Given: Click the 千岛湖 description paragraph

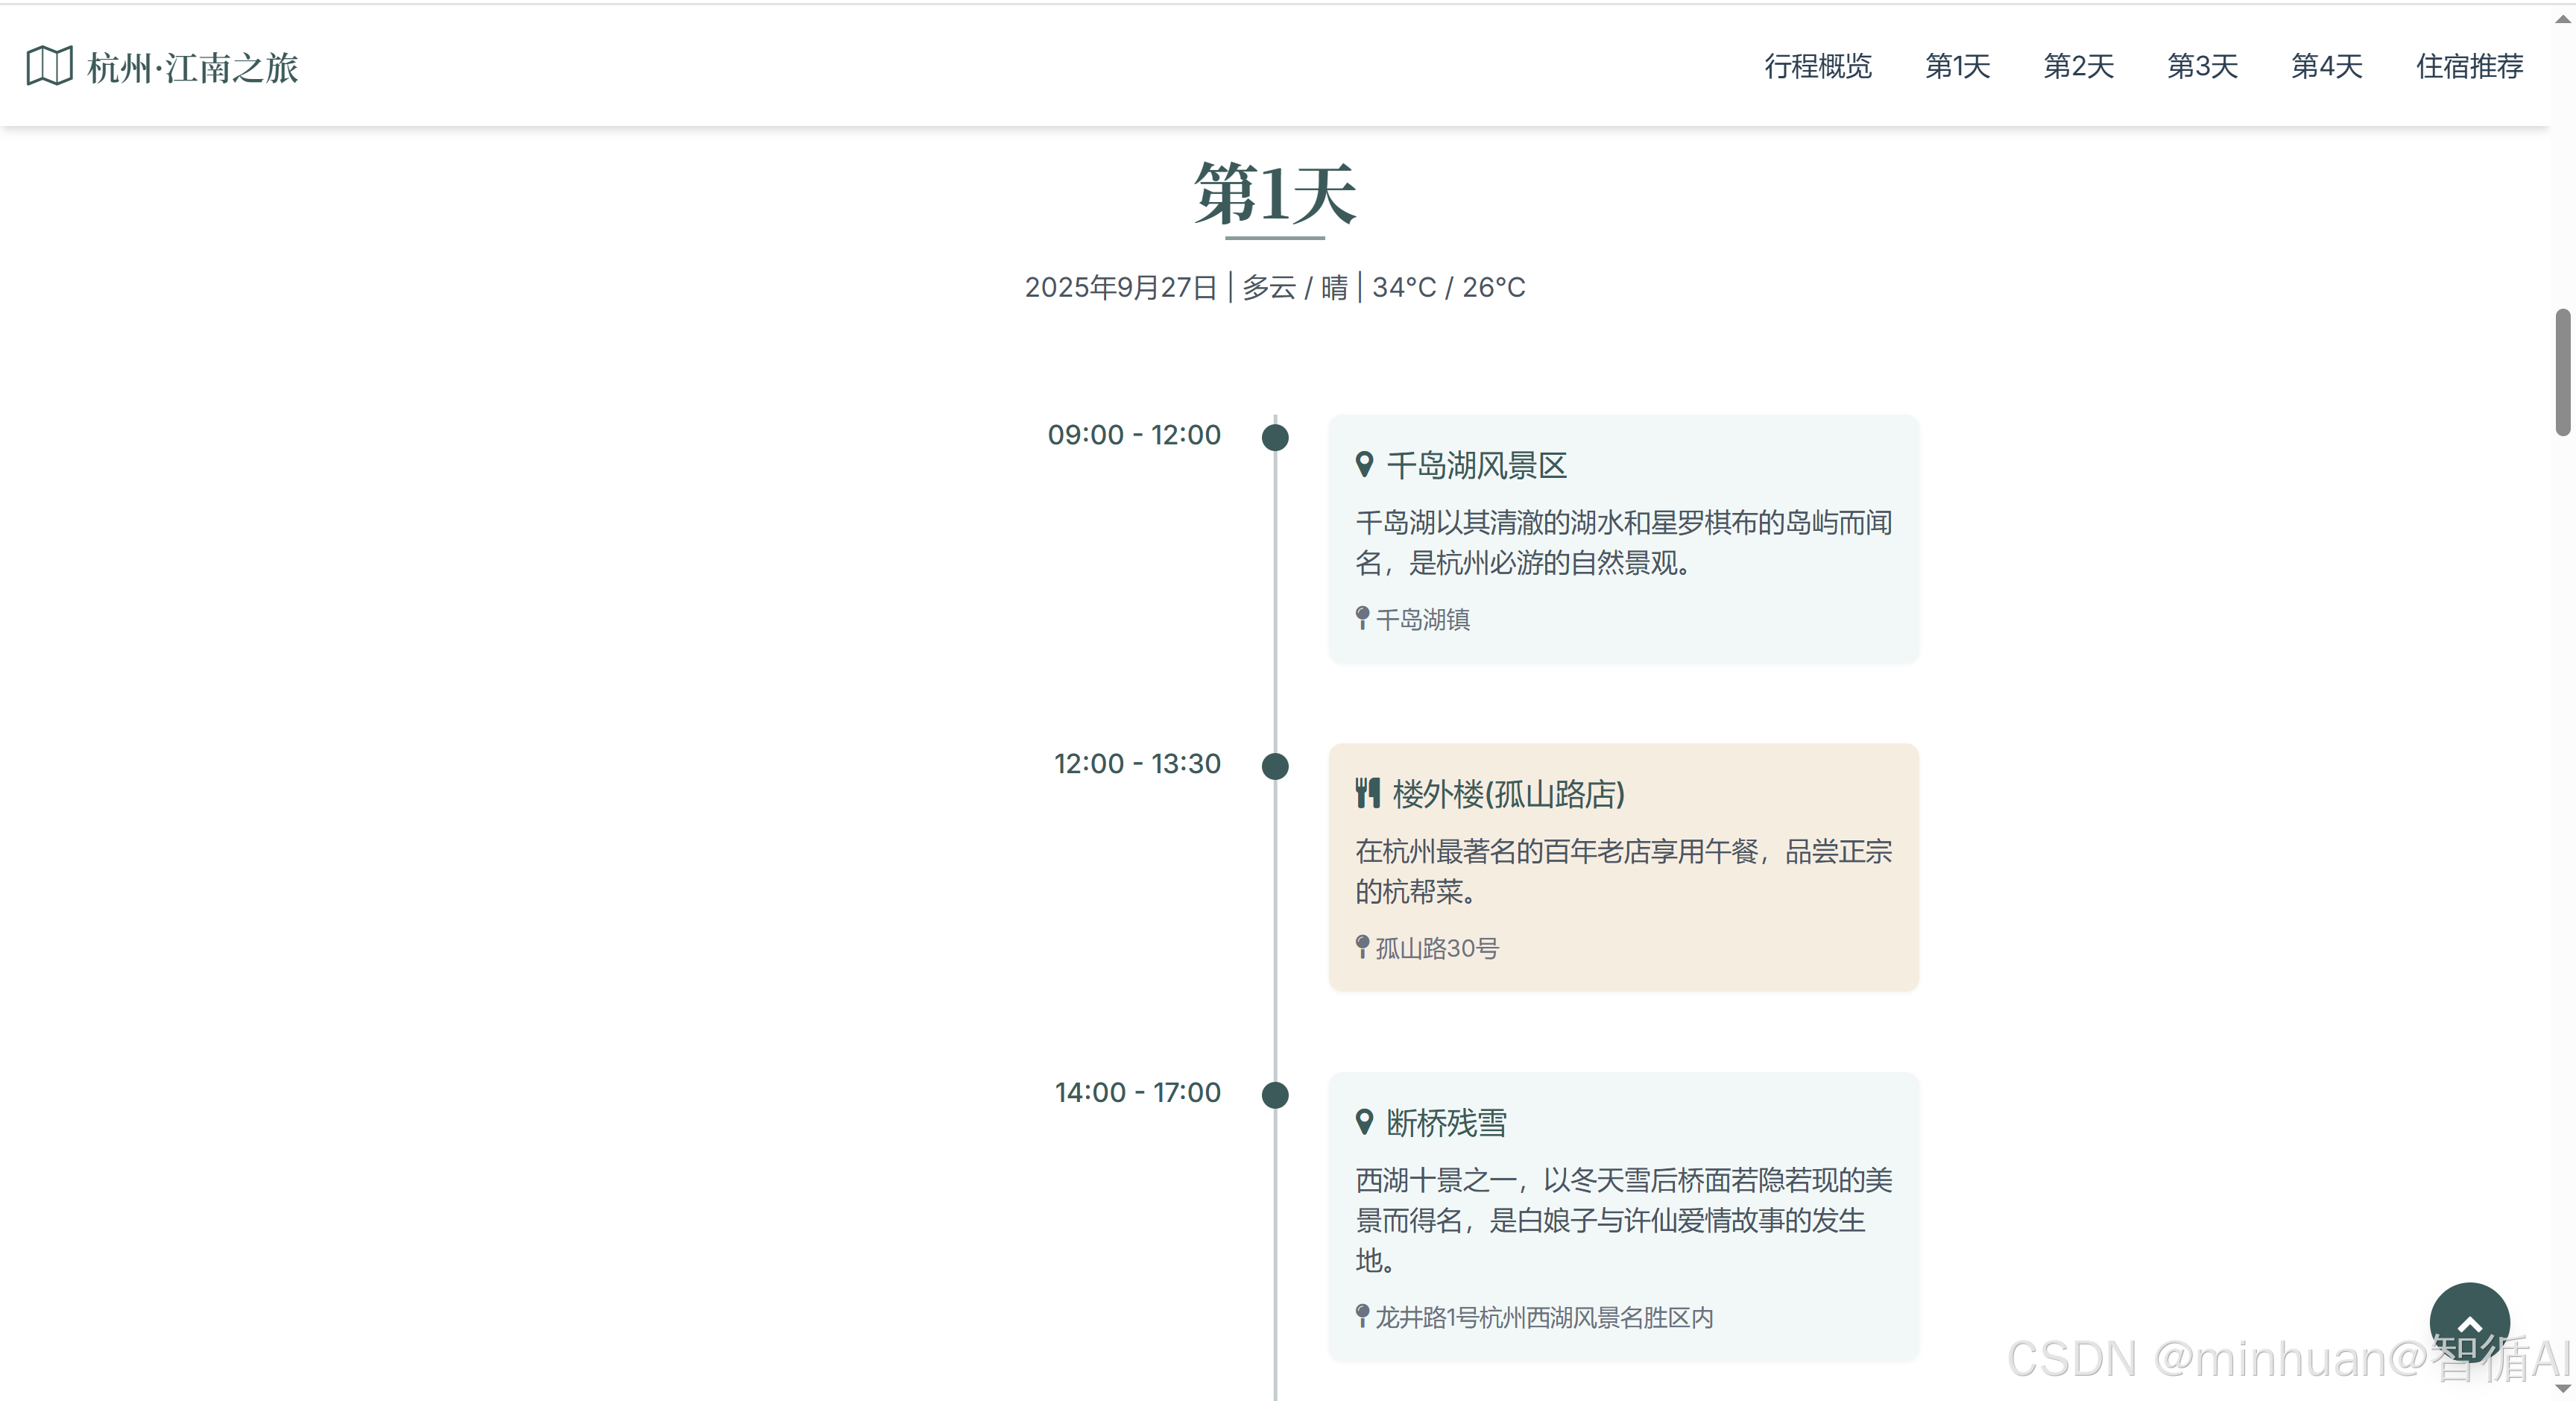Looking at the screenshot, I should [1623, 542].
